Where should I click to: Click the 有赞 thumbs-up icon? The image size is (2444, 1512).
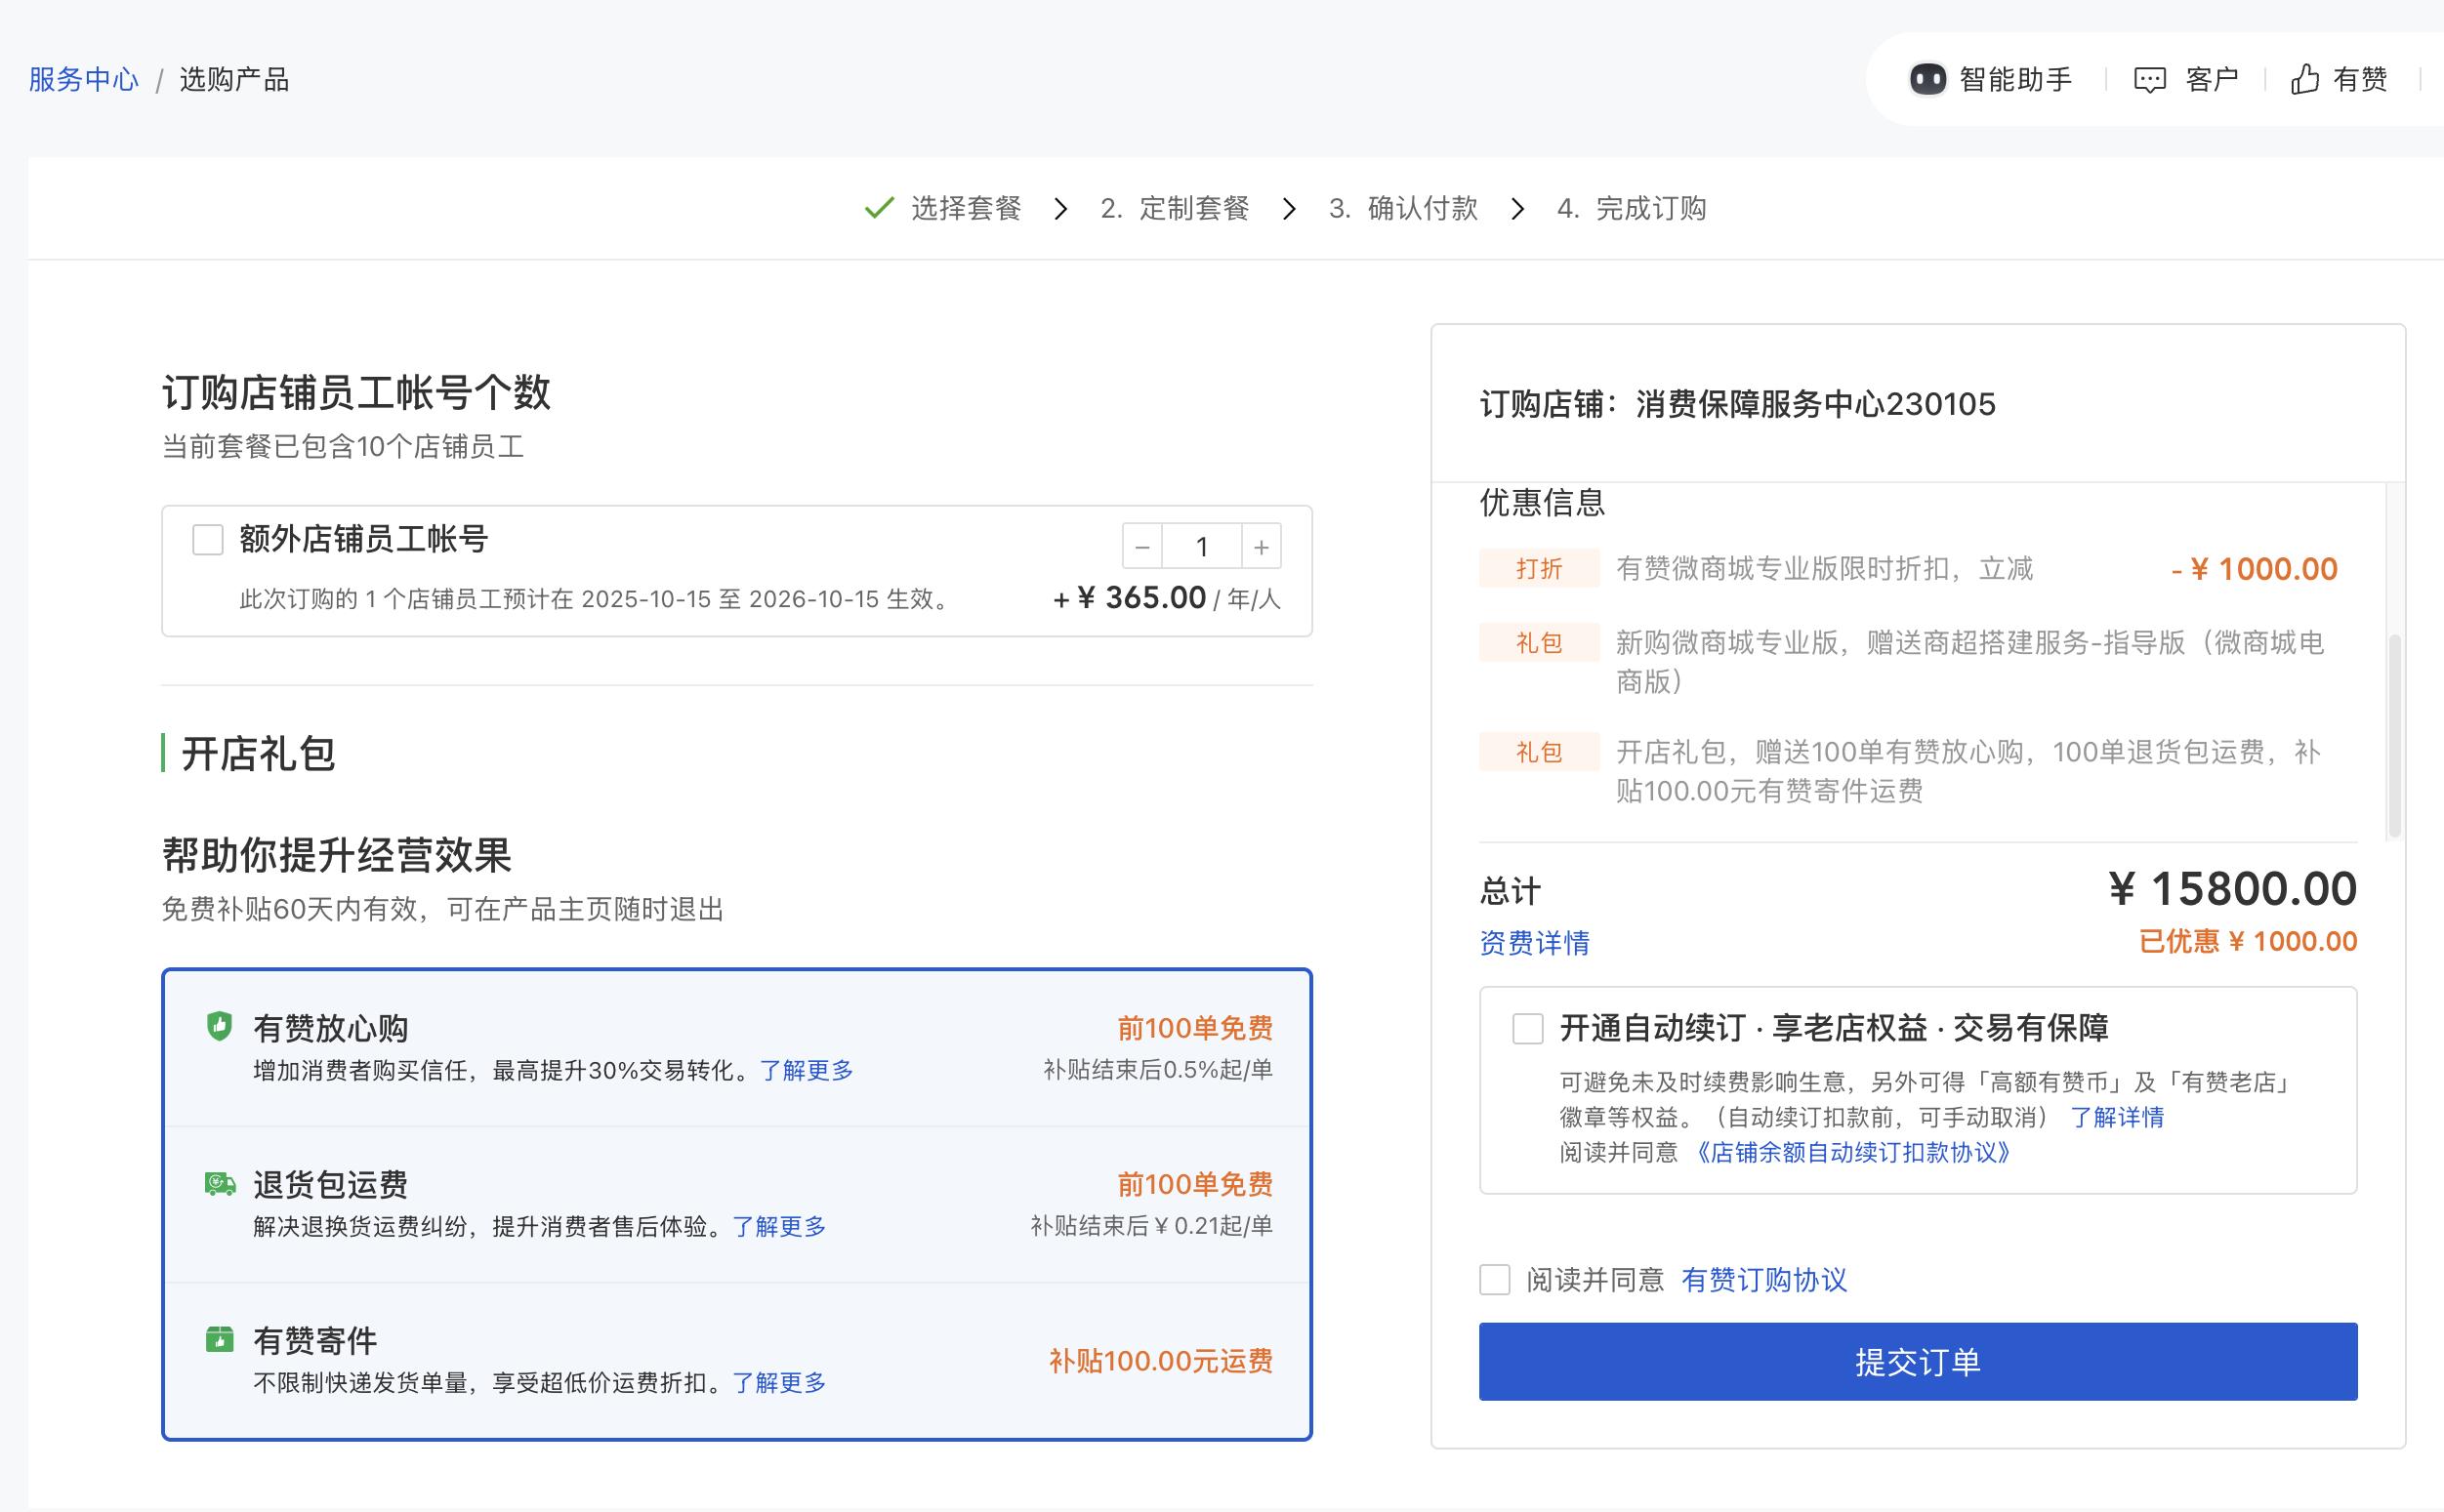click(x=2305, y=79)
